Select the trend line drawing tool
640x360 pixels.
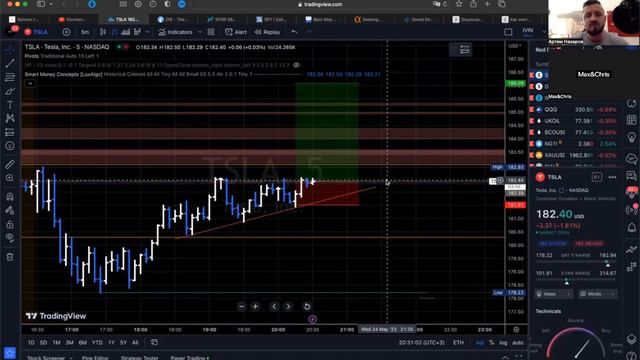pyautogui.click(x=10, y=63)
